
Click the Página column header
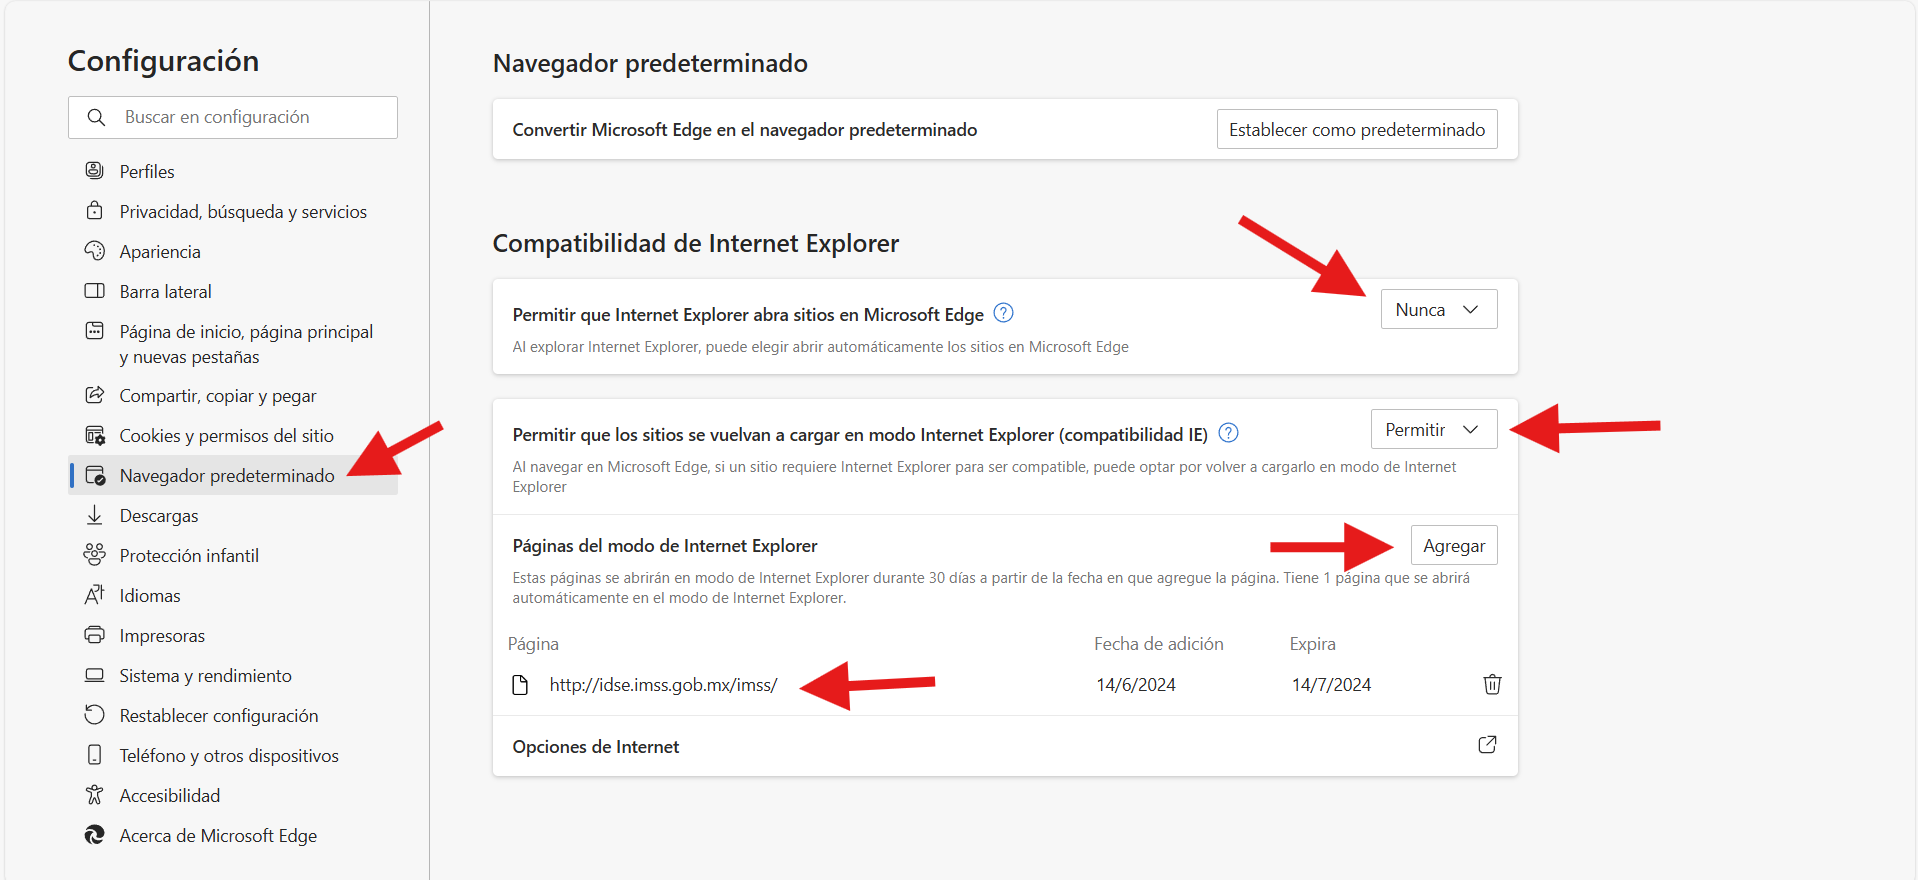coord(533,644)
